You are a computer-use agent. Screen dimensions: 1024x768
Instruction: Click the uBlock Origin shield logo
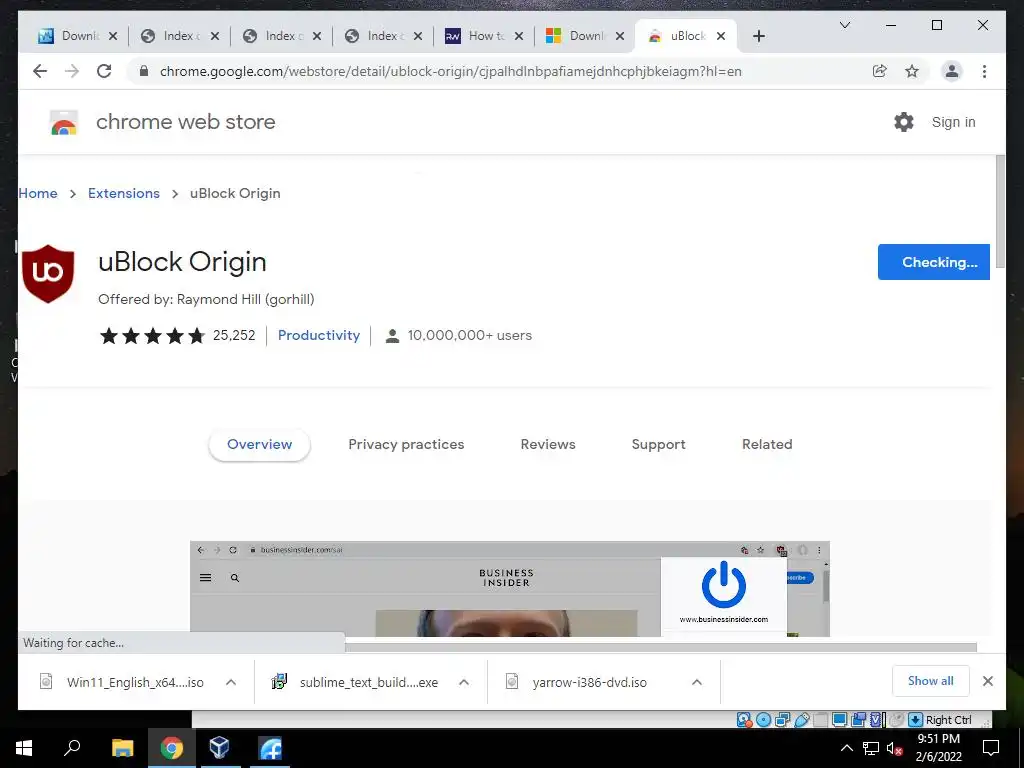[x=48, y=274]
